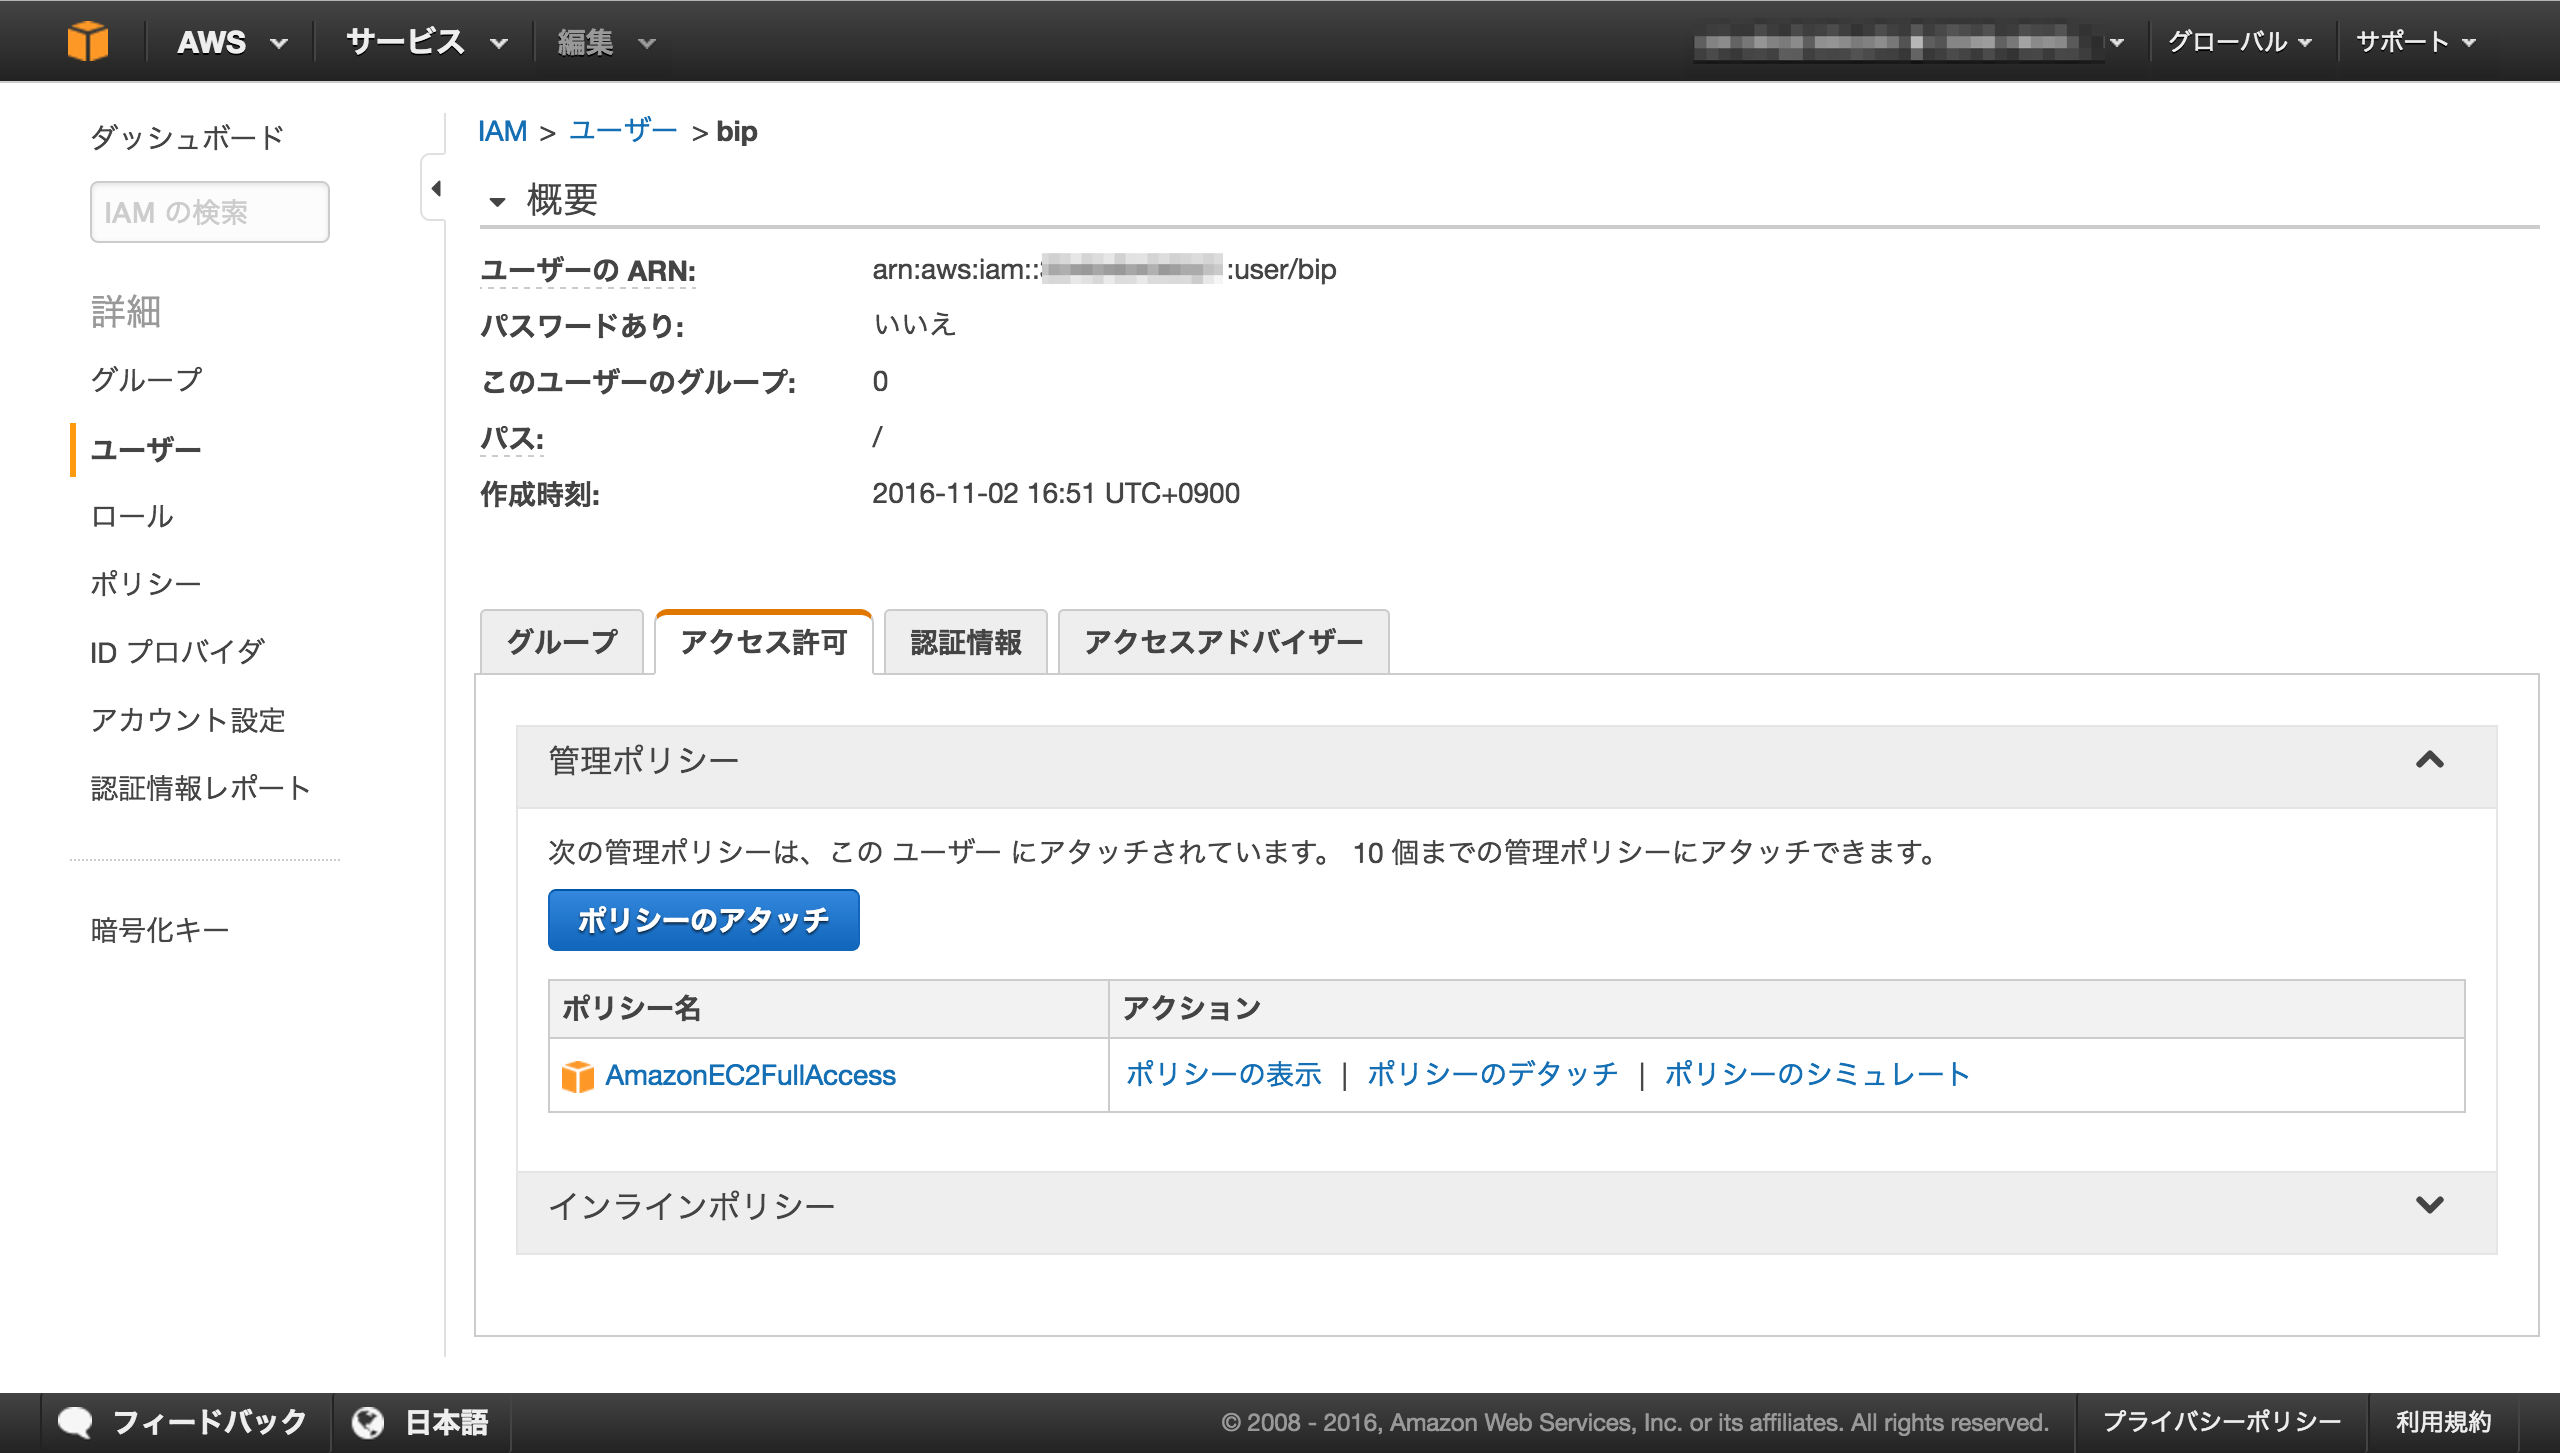Click the フィードバック footer button
The width and height of the screenshot is (2560, 1453).
point(184,1422)
